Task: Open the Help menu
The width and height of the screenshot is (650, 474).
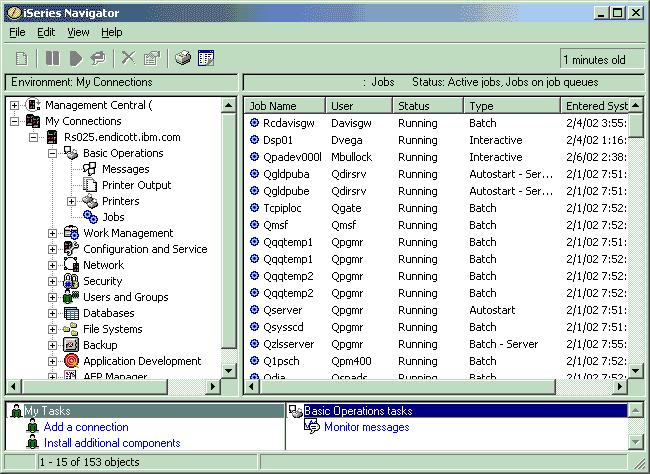Action: (x=112, y=32)
